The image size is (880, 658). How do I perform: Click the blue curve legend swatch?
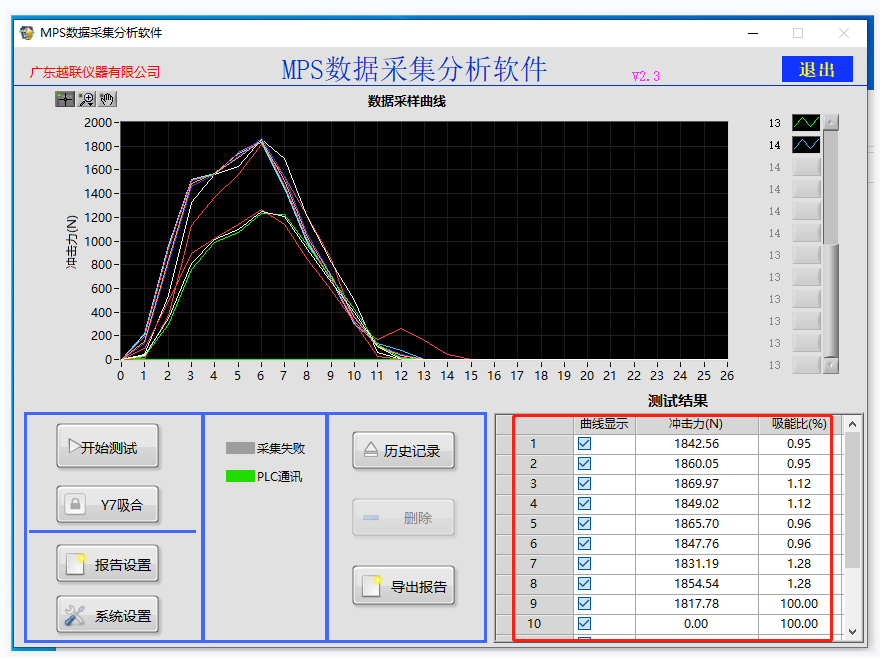(806, 145)
